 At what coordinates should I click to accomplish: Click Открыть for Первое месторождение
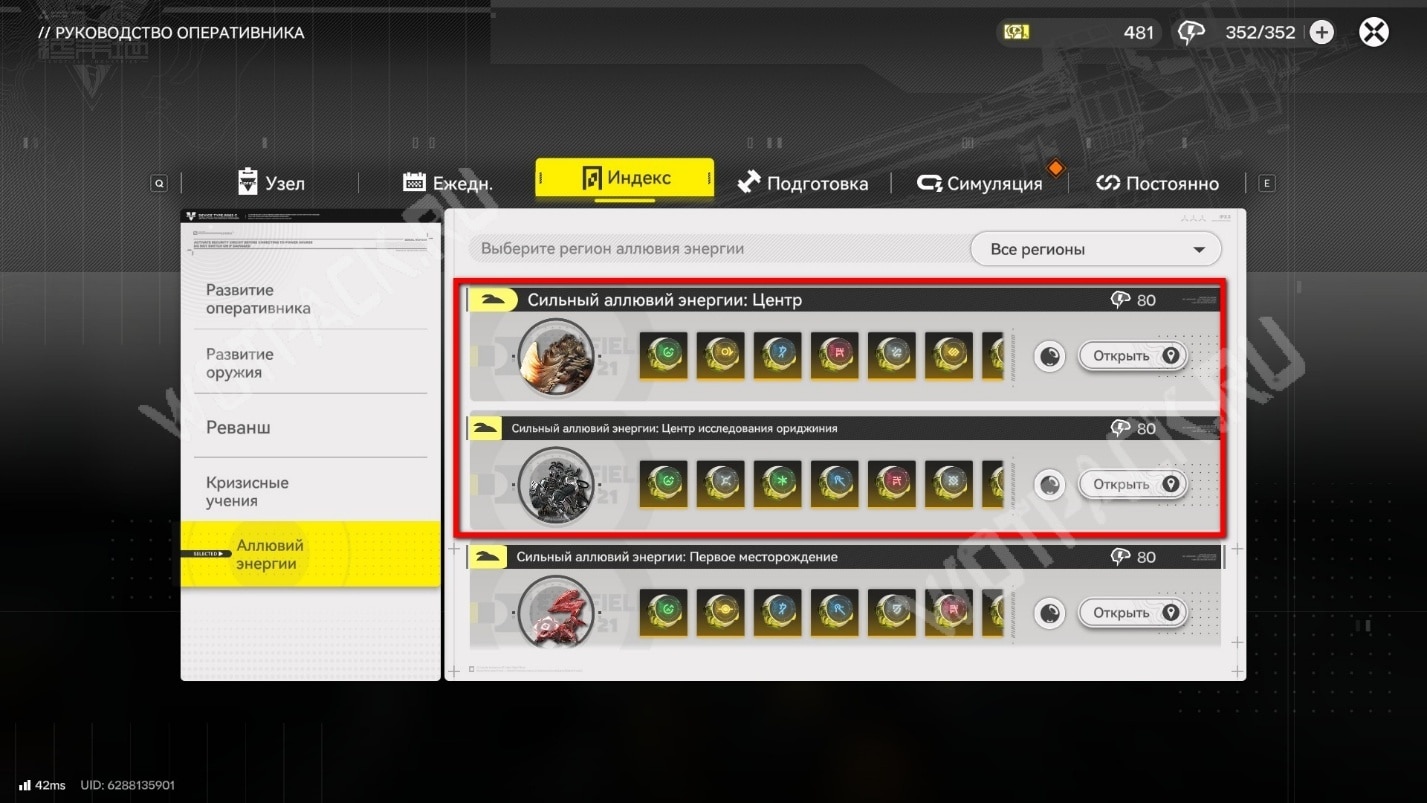click(1133, 613)
